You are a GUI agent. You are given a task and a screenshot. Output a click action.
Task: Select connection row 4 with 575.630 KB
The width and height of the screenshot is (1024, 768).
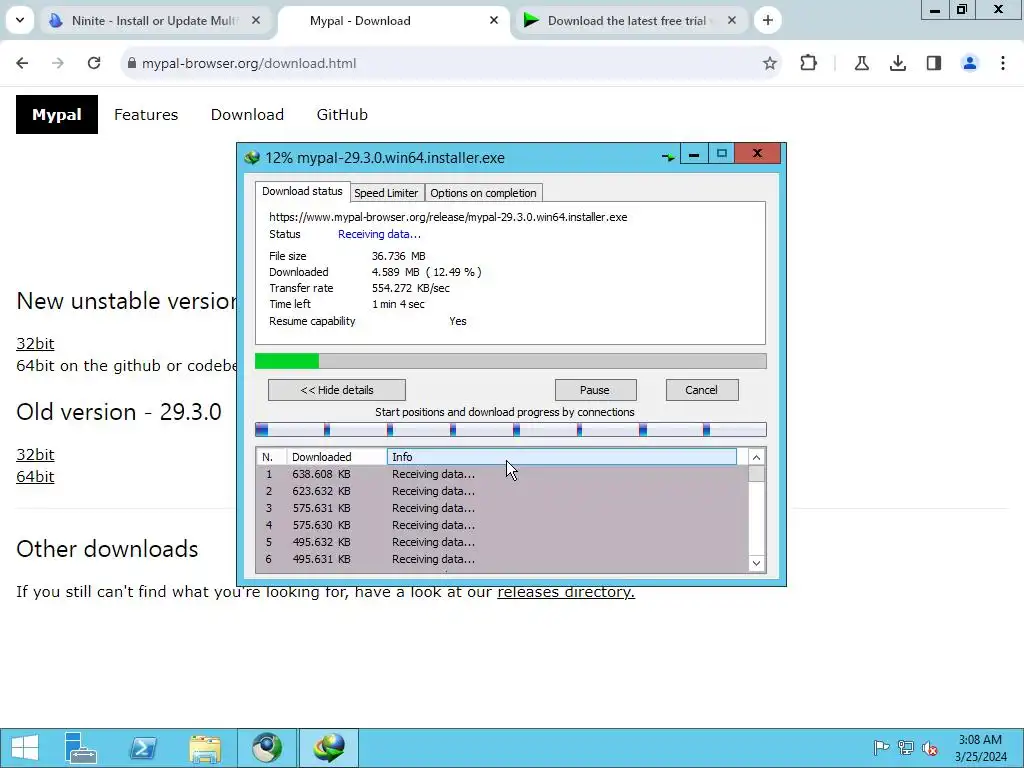click(x=502, y=525)
